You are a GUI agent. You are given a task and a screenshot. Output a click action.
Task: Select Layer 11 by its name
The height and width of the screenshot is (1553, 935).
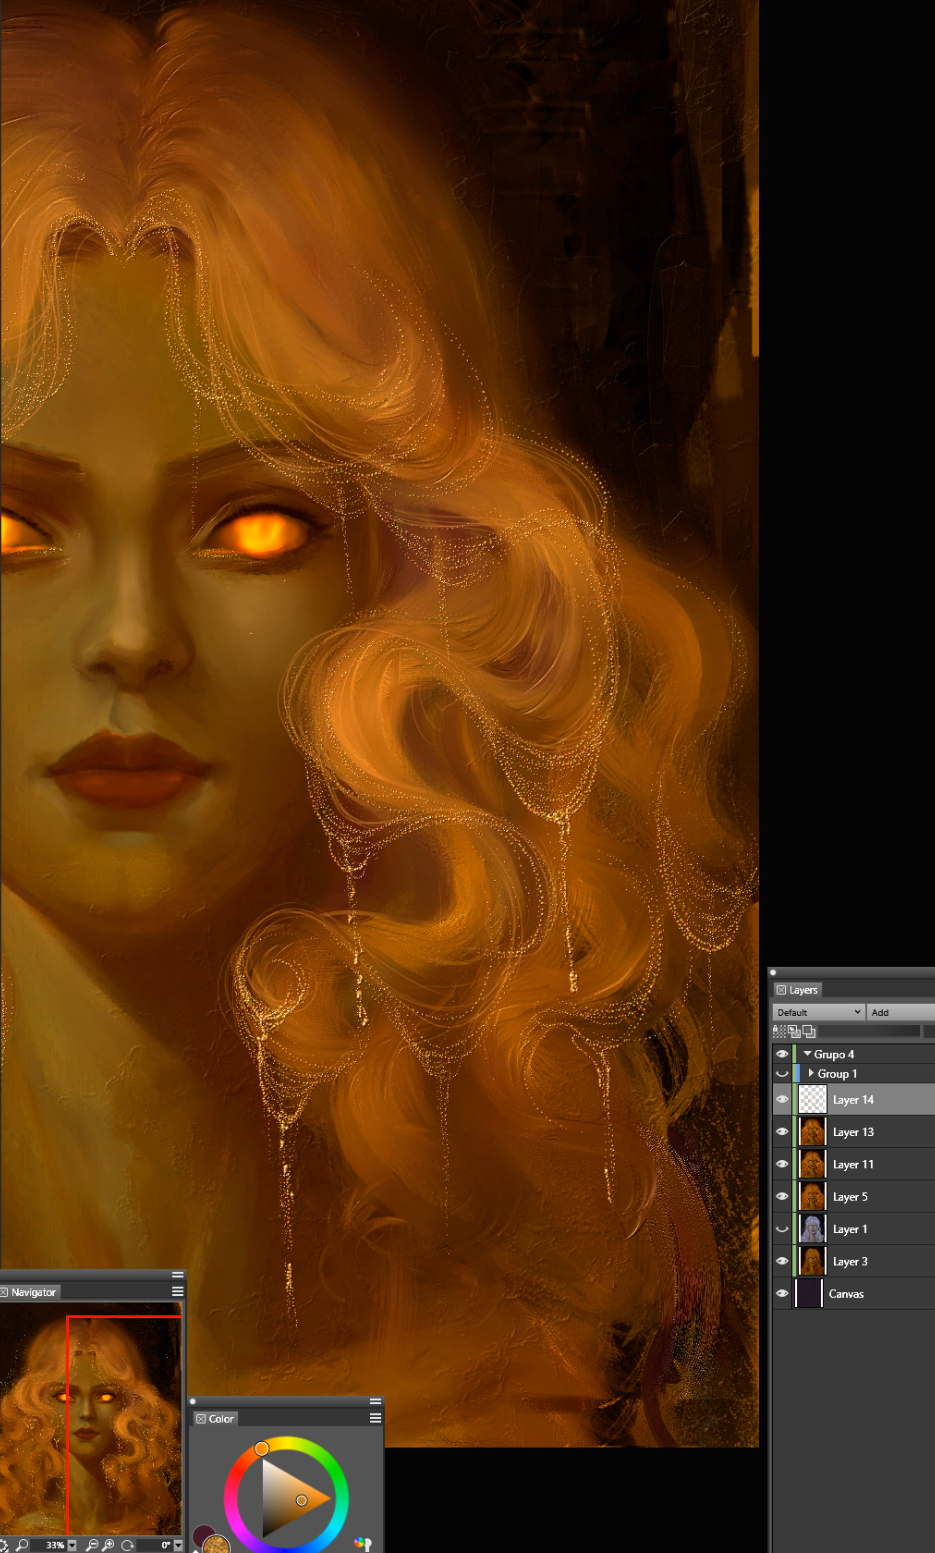(853, 1164)
